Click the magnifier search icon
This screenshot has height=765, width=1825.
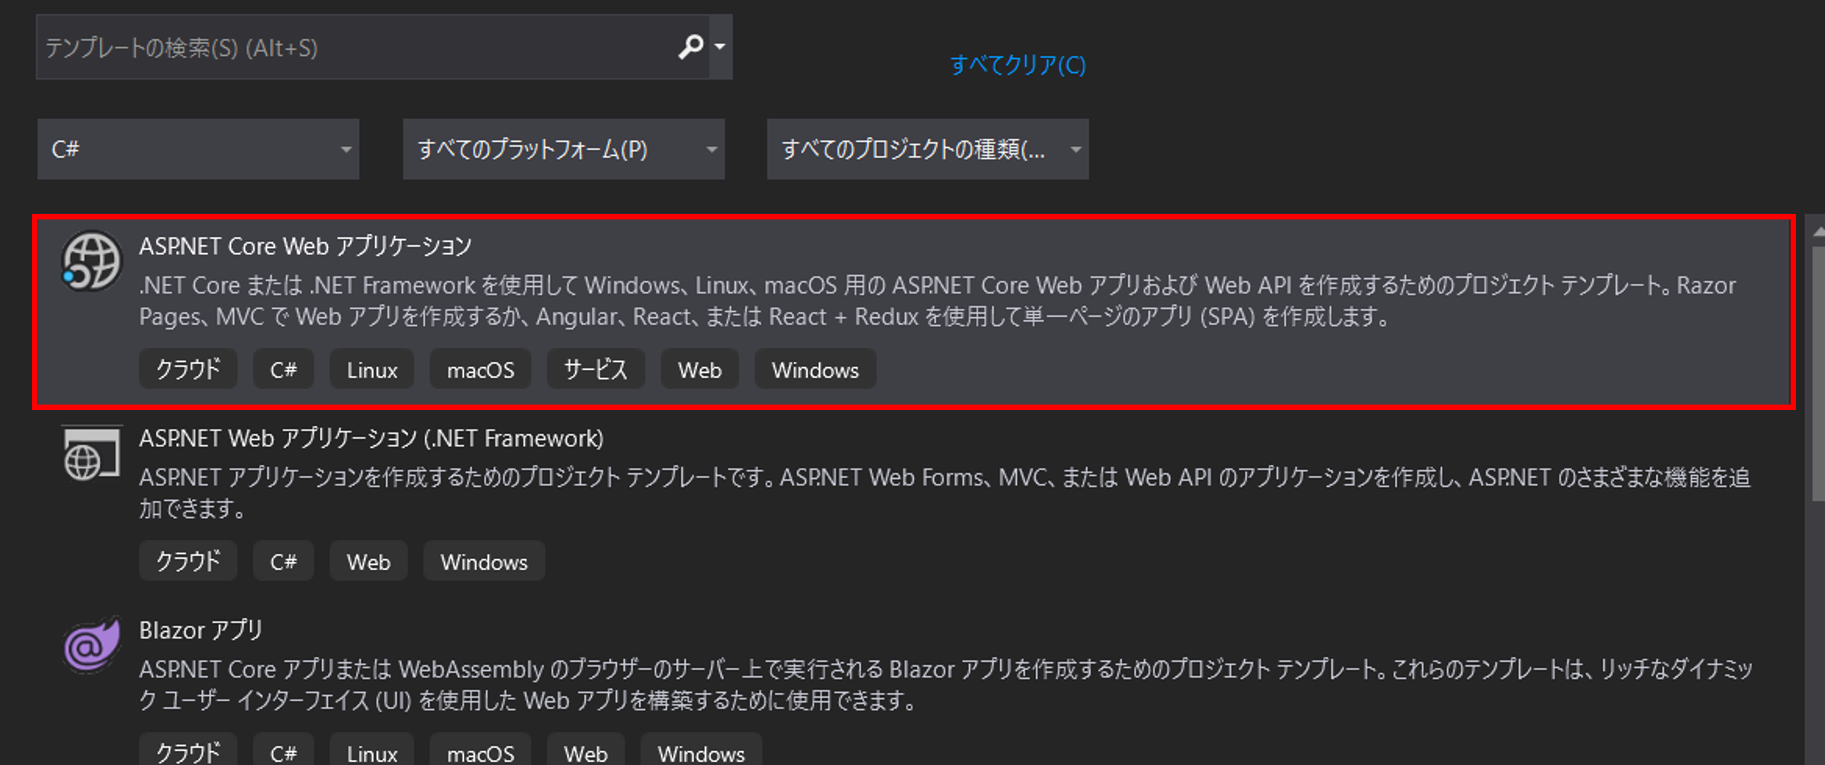click(691, 46)
